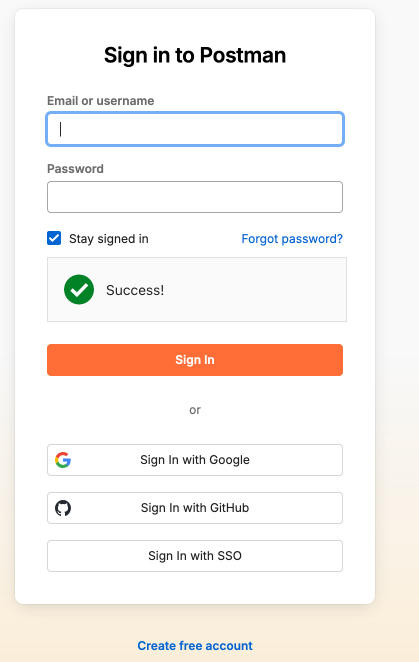Click into the Password input field
This screenshot has width=419, height=662.
195,197
